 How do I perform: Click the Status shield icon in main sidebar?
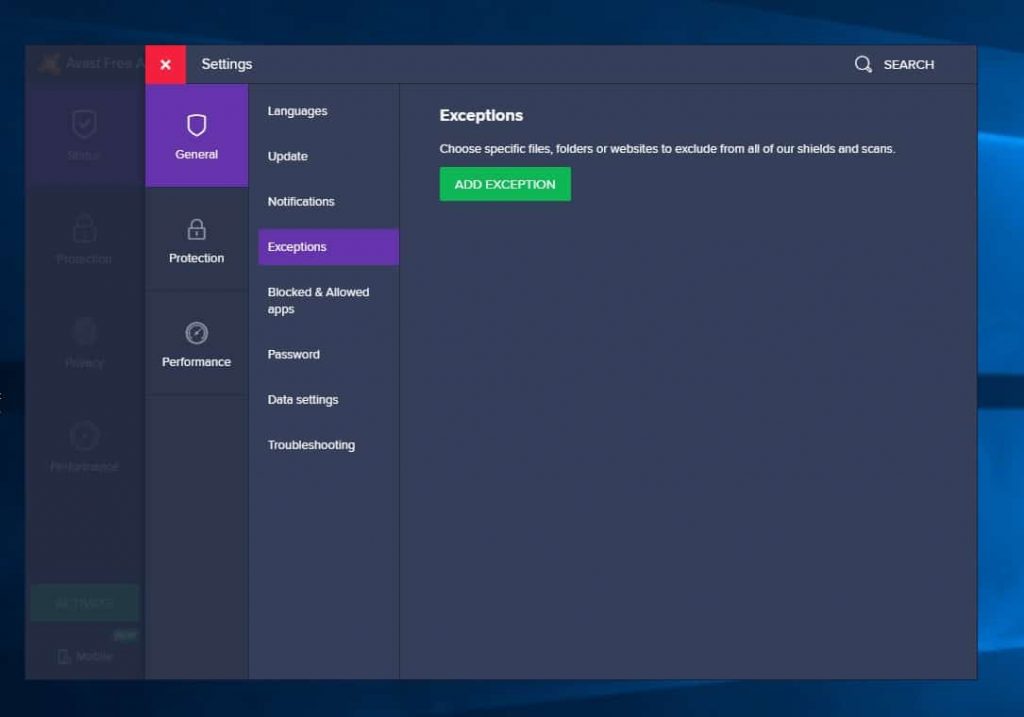pos(84,125)
